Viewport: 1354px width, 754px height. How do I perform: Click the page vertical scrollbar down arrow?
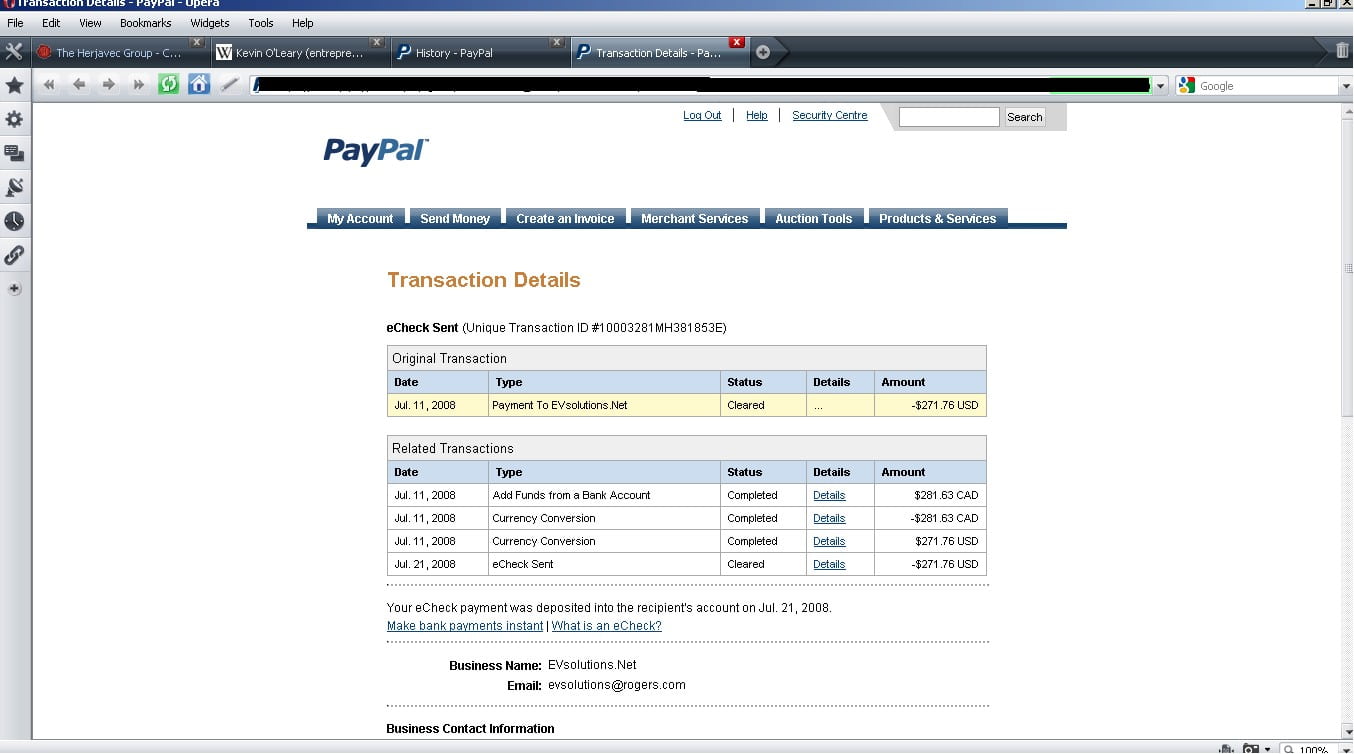click(x=1346, y=730)
